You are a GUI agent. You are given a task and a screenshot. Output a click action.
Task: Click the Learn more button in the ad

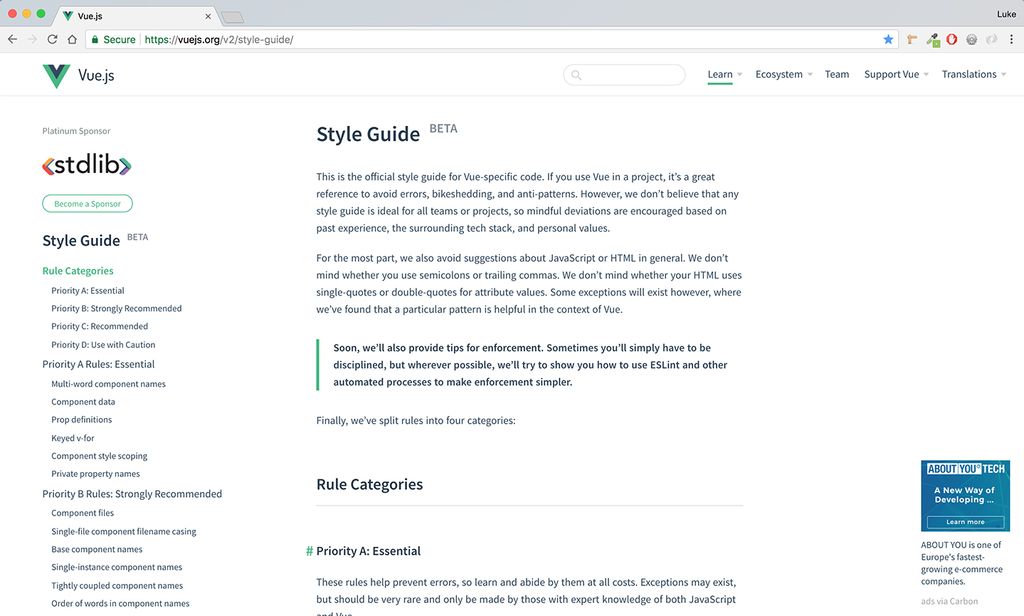click(x=964, y=521)
